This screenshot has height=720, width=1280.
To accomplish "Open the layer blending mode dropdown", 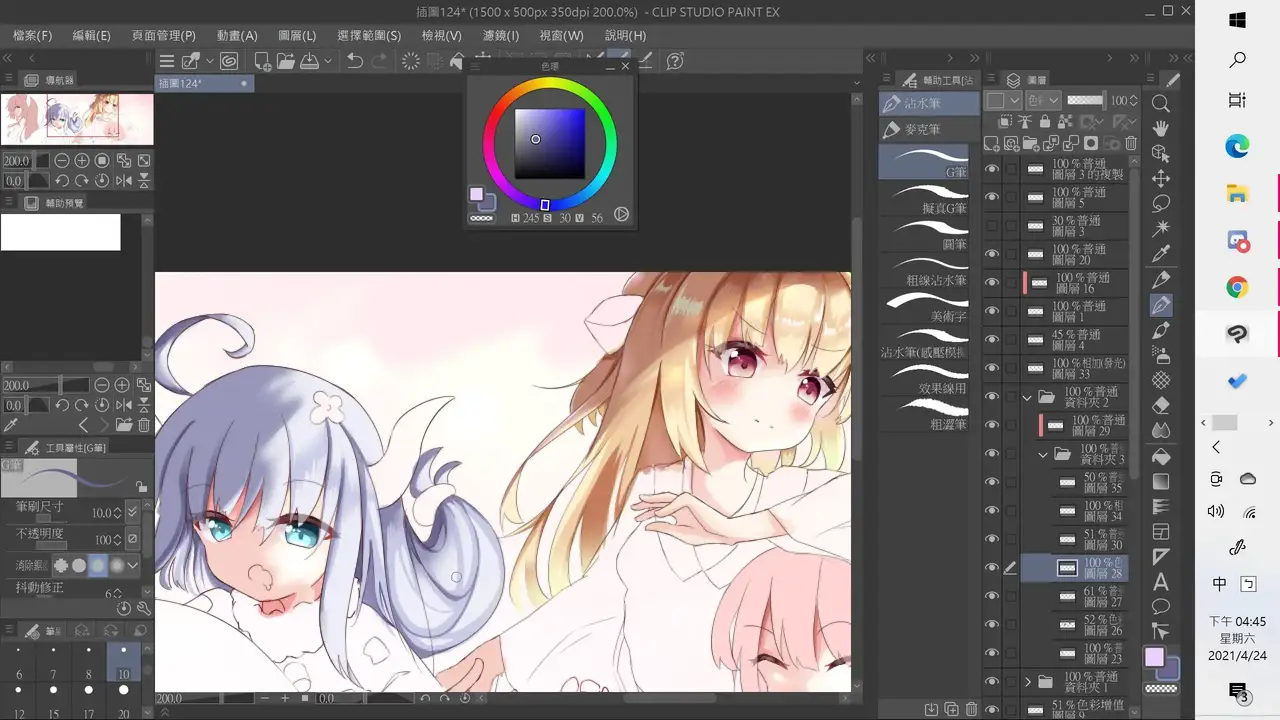I will 1043,101.
